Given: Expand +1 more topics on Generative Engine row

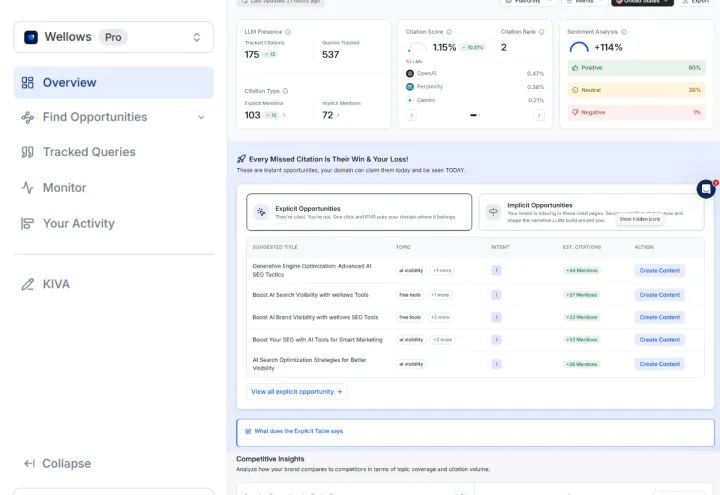Looking at the screenshot, I should [x=442, y=271].
